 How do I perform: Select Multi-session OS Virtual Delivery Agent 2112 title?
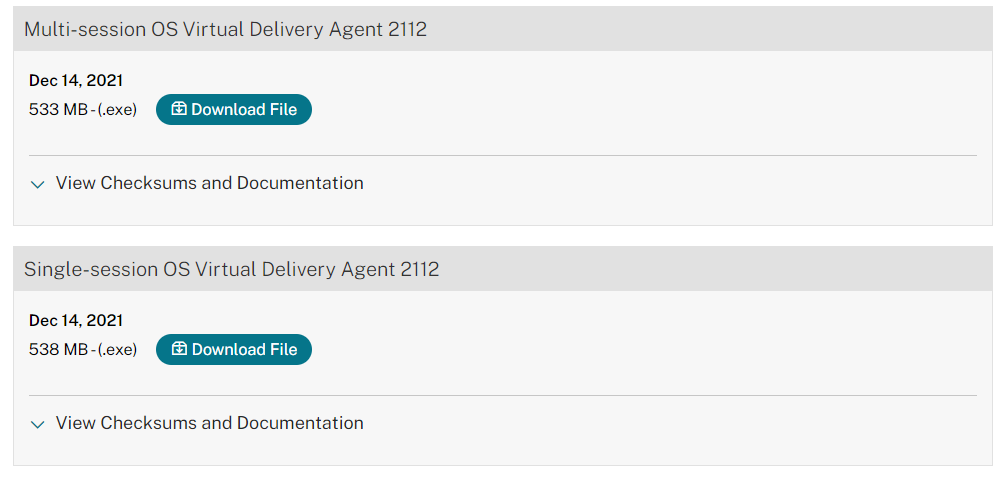(225, 29)
